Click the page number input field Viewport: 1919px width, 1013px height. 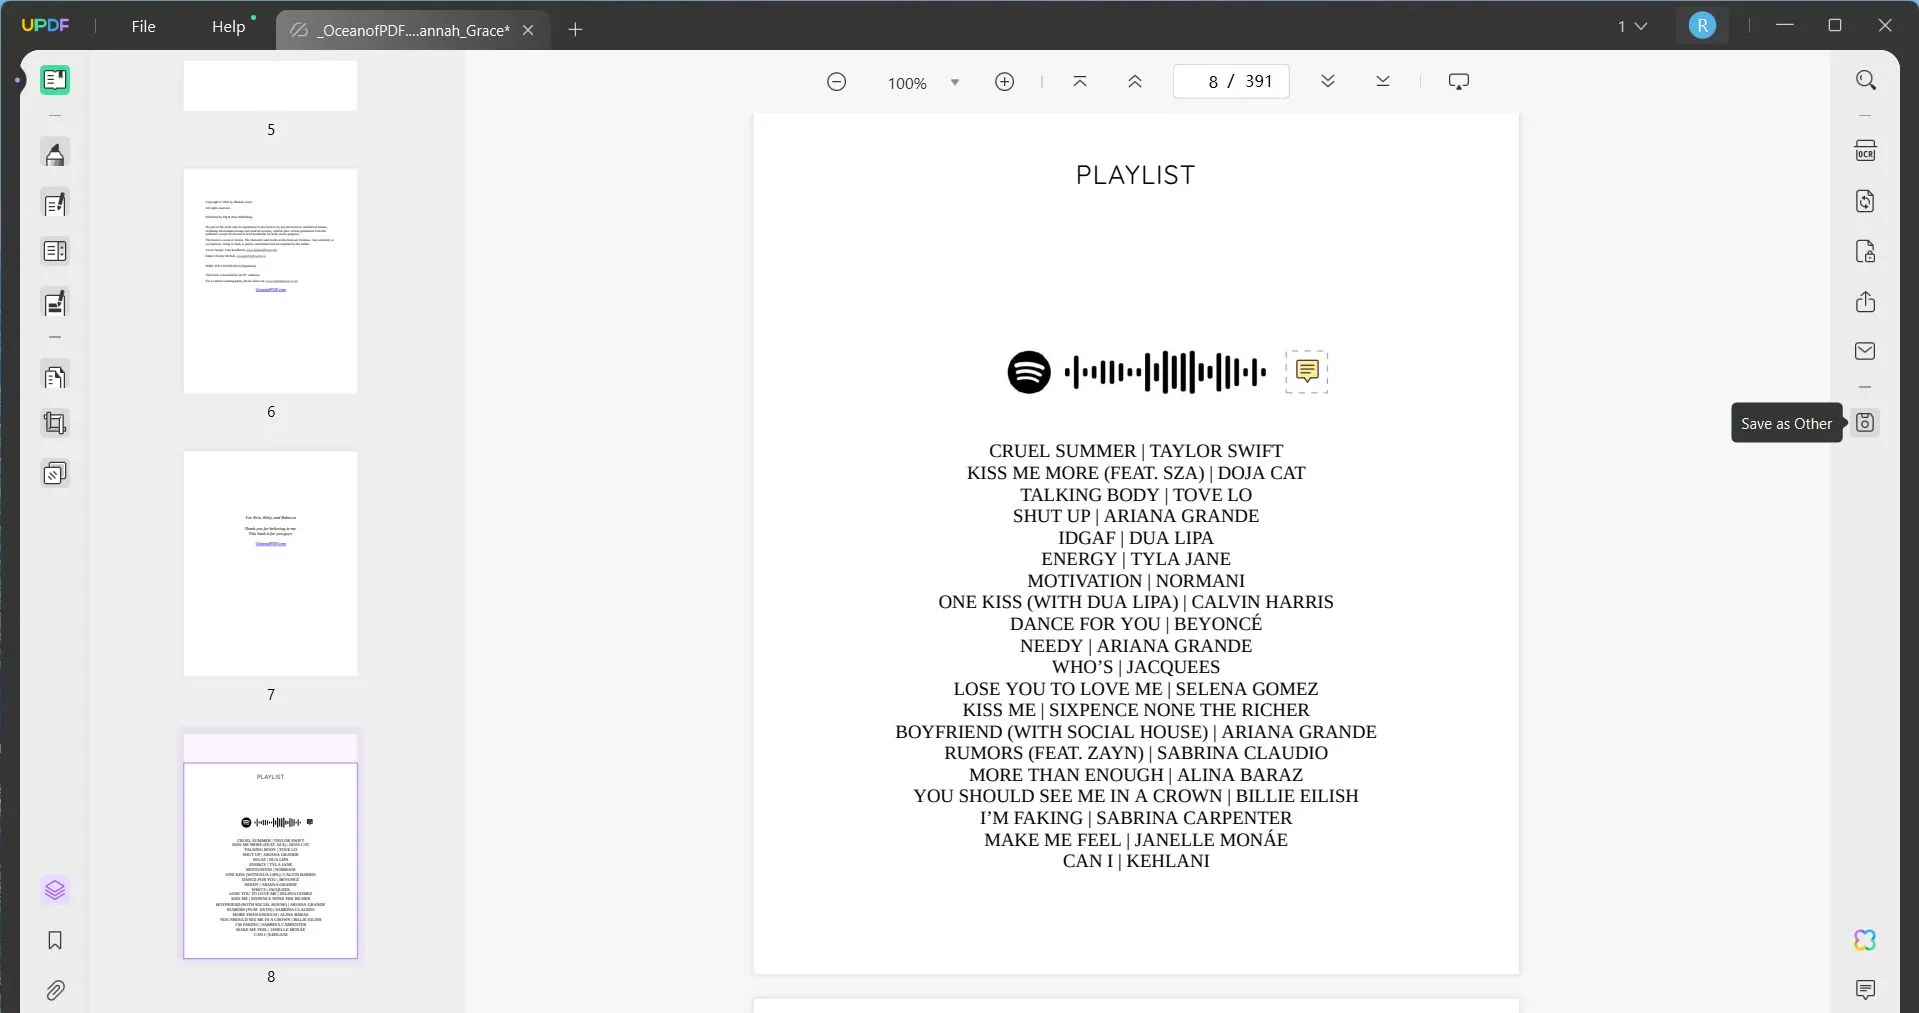pos(1231,82)
